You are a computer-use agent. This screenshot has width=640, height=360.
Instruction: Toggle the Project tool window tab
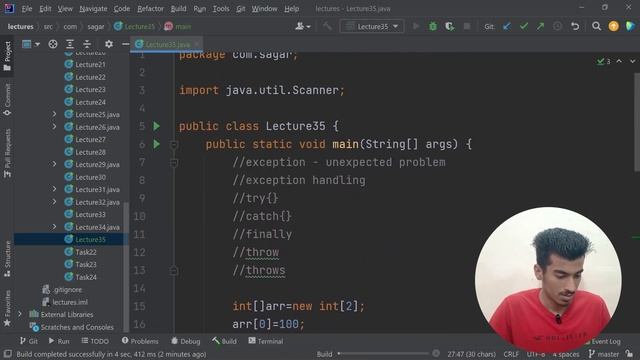click(7, 56)
